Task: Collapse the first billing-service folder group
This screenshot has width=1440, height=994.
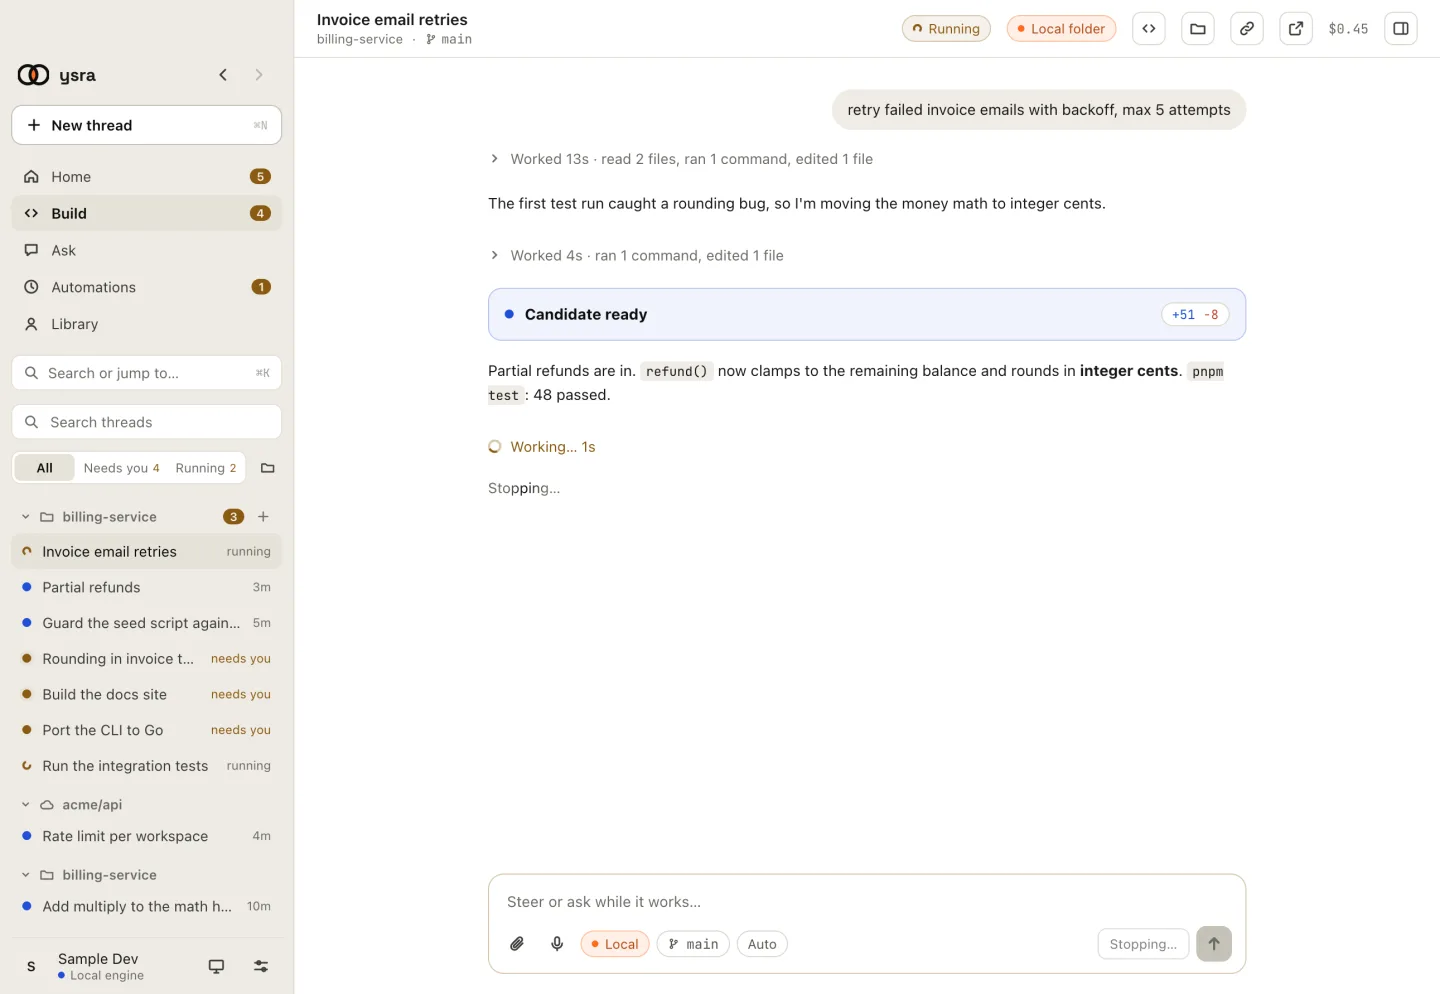Action: tap(26, 517)
